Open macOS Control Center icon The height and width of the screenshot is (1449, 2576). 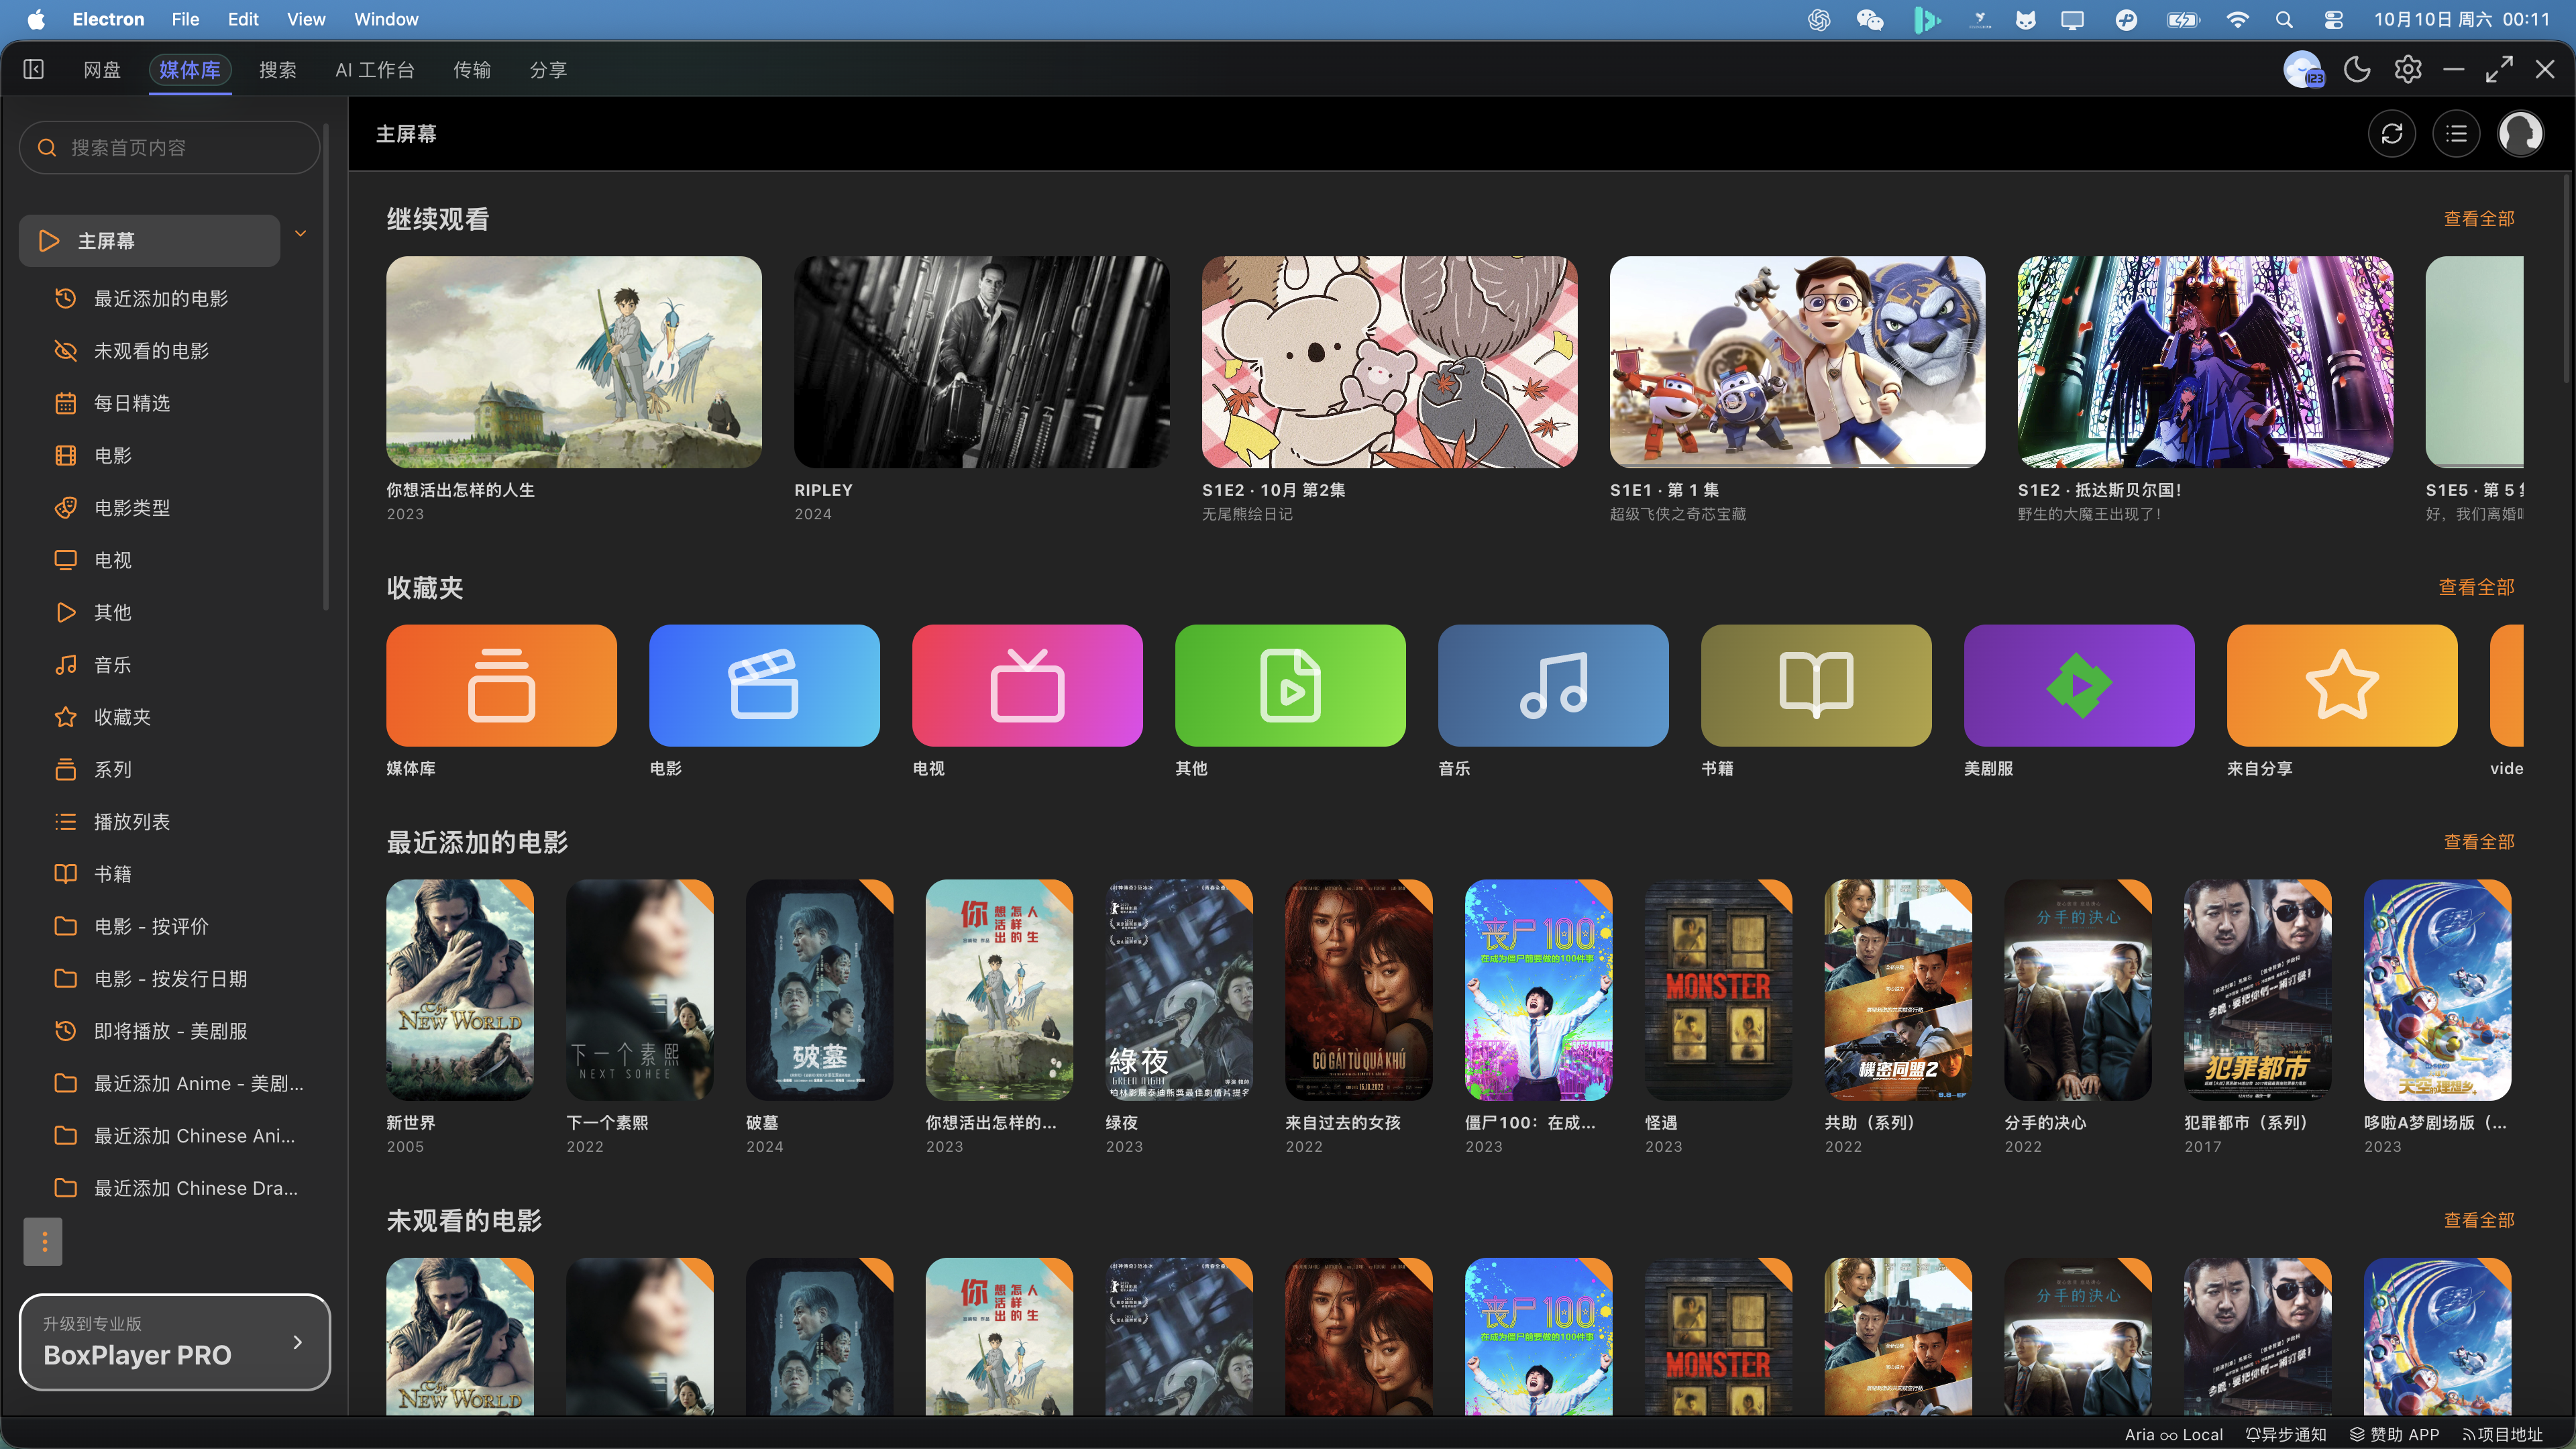[x=2333, y=19]
